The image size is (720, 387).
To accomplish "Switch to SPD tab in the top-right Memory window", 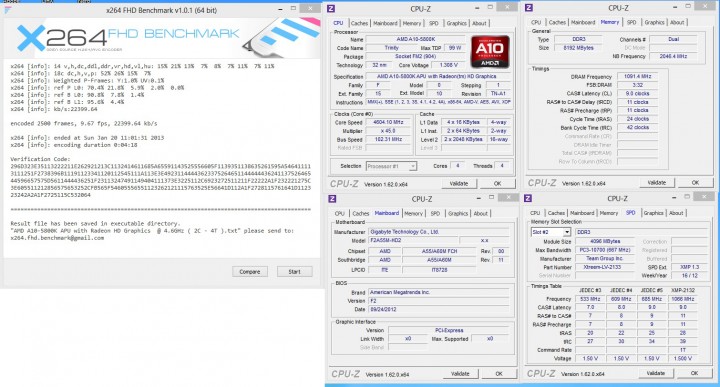I will tap(632, 22).
